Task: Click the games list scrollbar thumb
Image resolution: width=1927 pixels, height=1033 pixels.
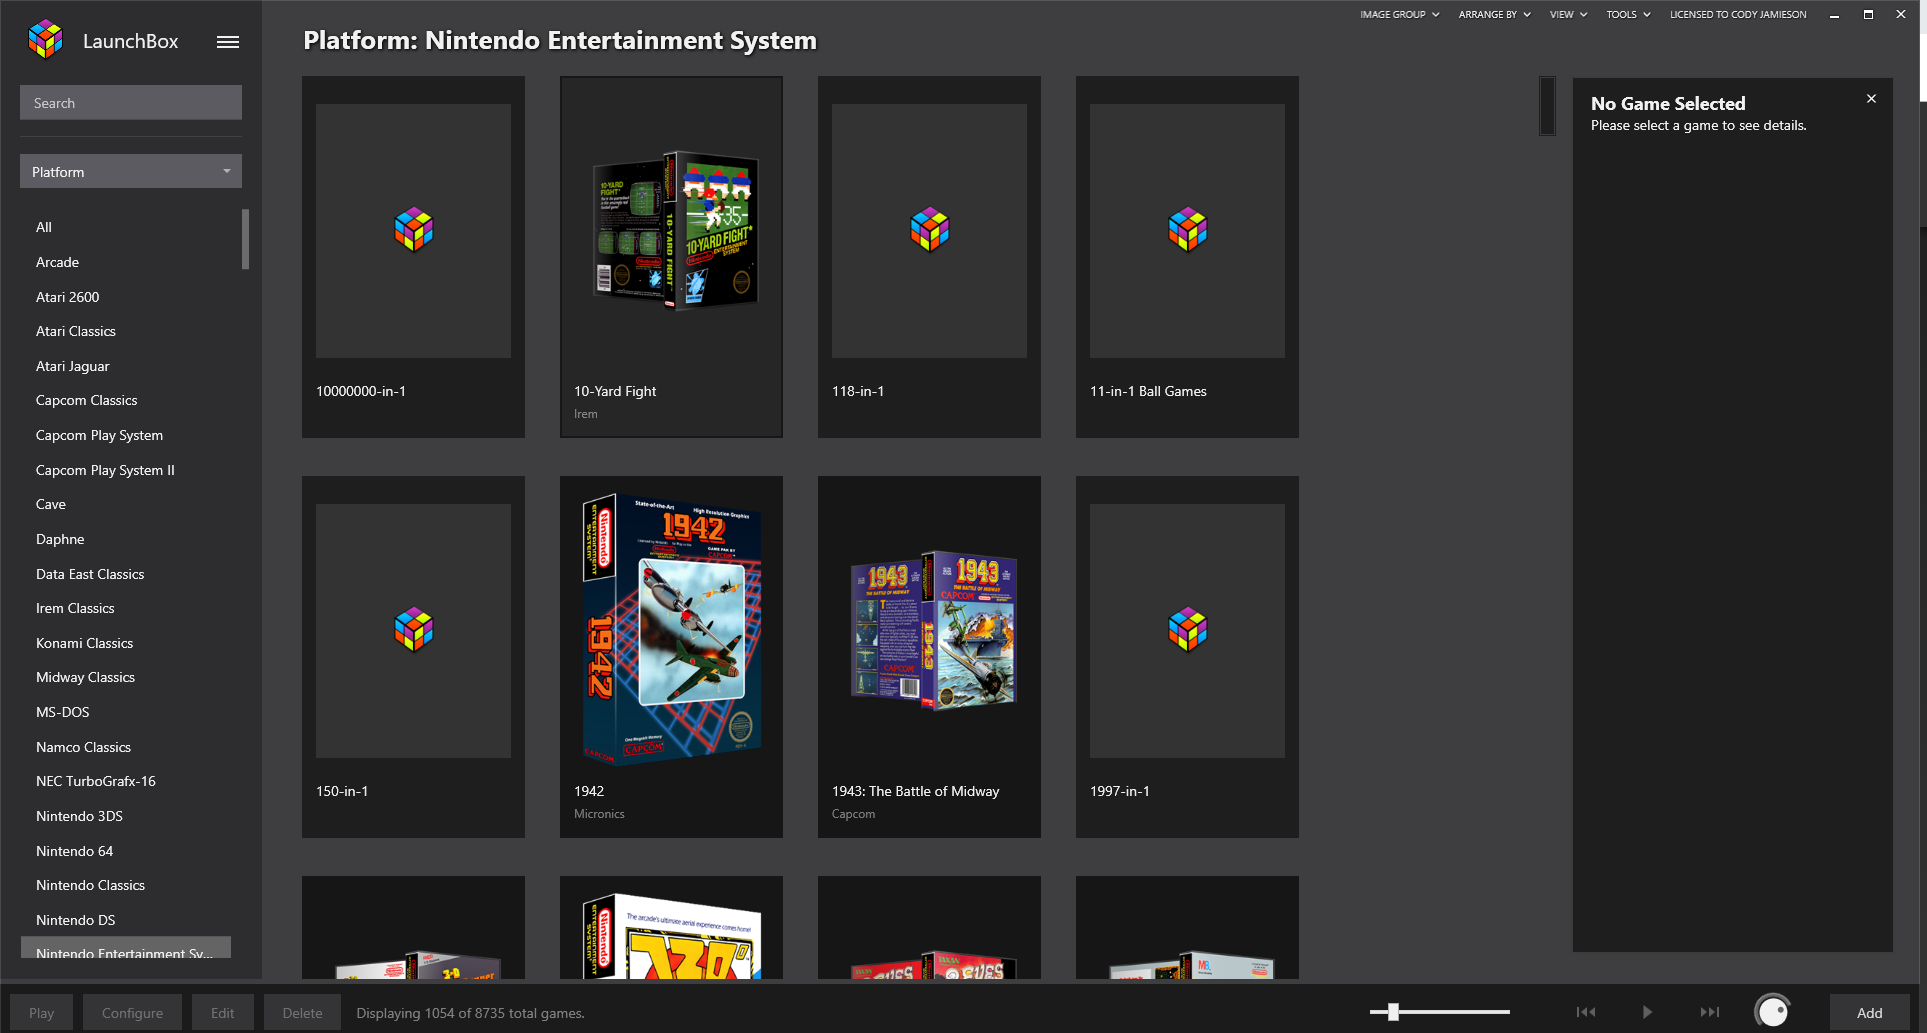Action: (1547, 106)
